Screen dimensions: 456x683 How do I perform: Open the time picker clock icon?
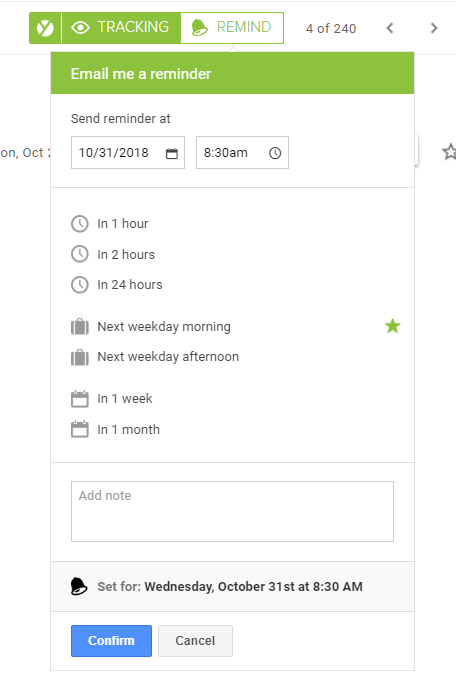[275, 153]
